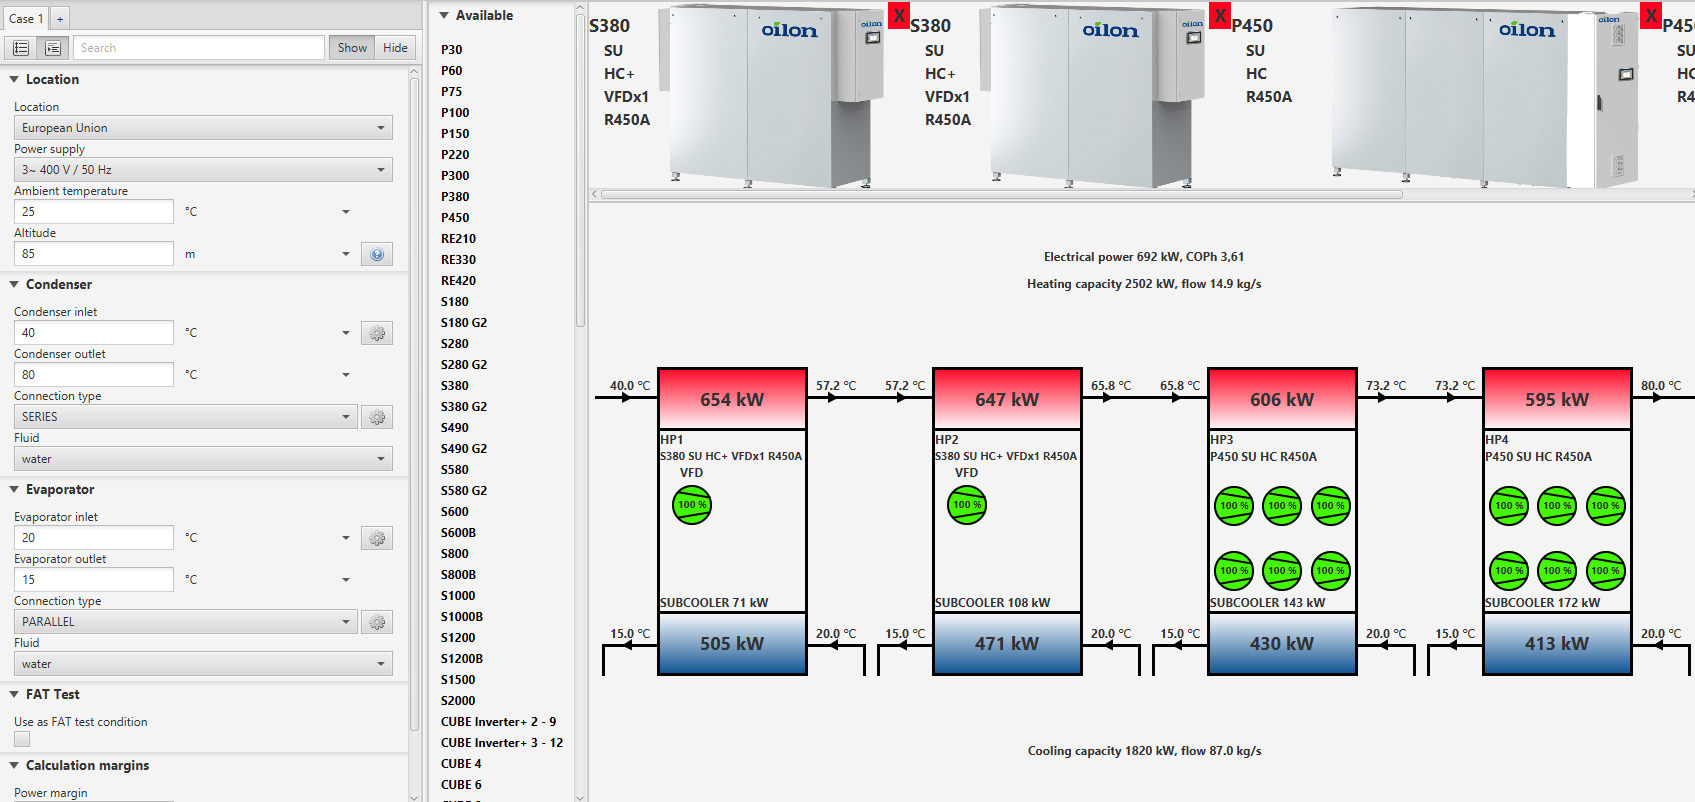1695x802 pixels.
Task: Select the HP2 471 kW cooling block
Action: [1007, 643]
